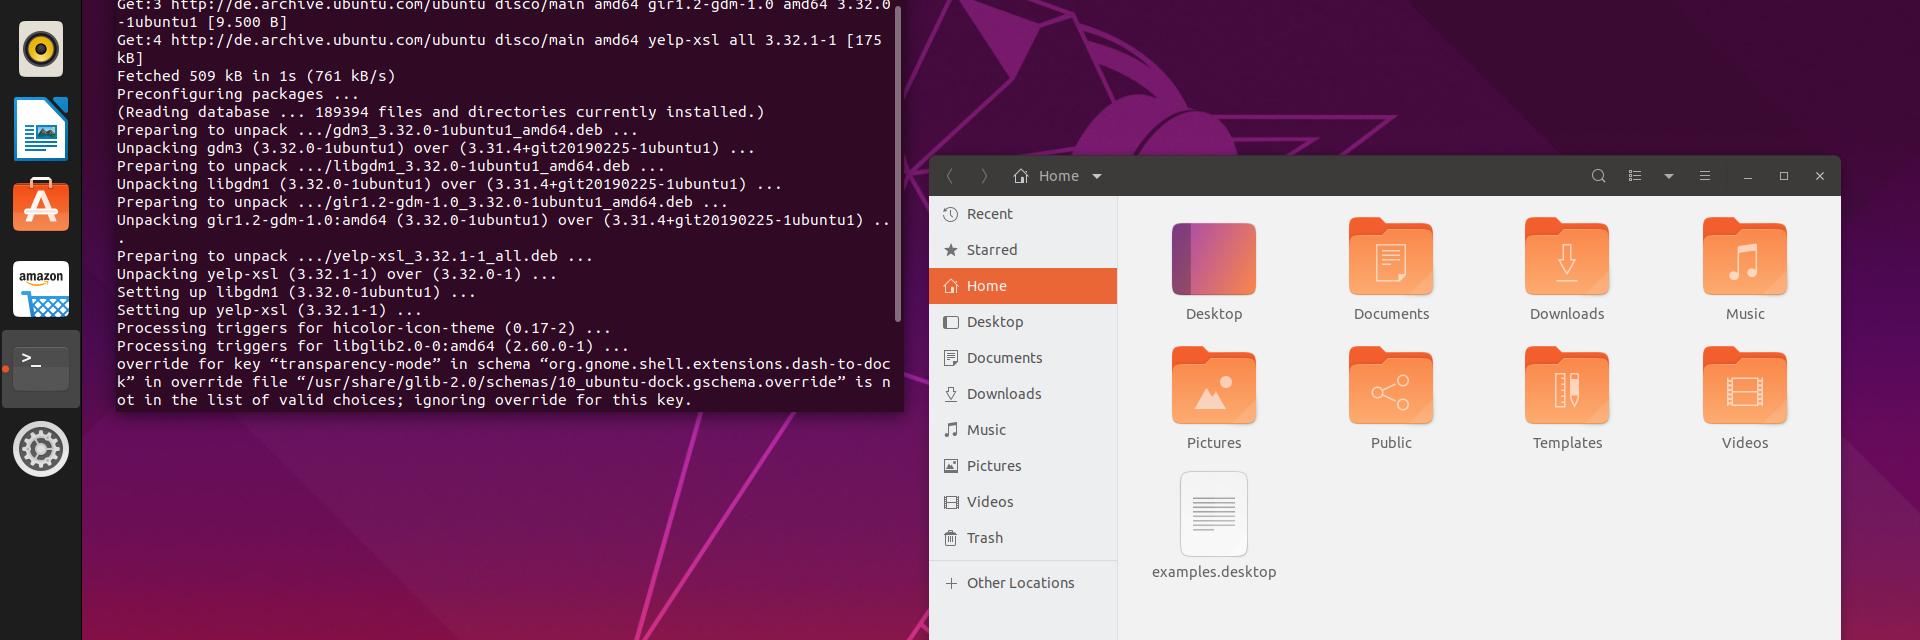The image size is (1920, 640).
Task: Select Documents in the Files sidebar
Action: coord(1023,358)
